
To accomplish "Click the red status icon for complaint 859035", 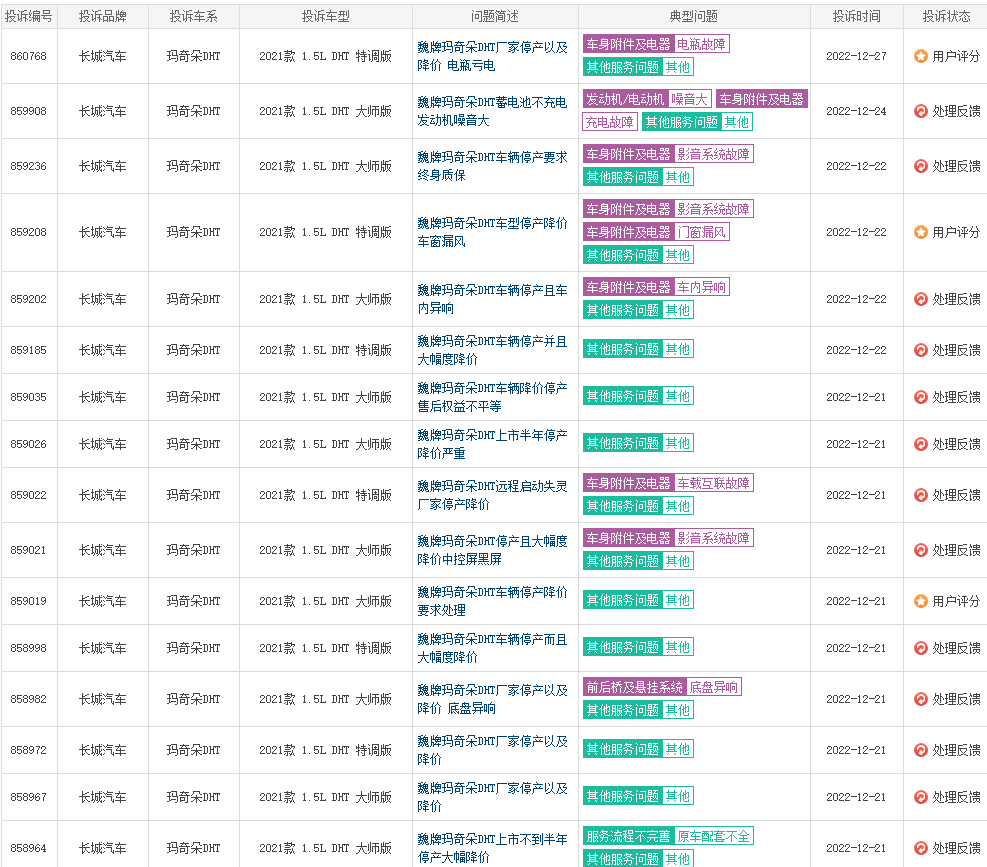I will tap(920, 397).
